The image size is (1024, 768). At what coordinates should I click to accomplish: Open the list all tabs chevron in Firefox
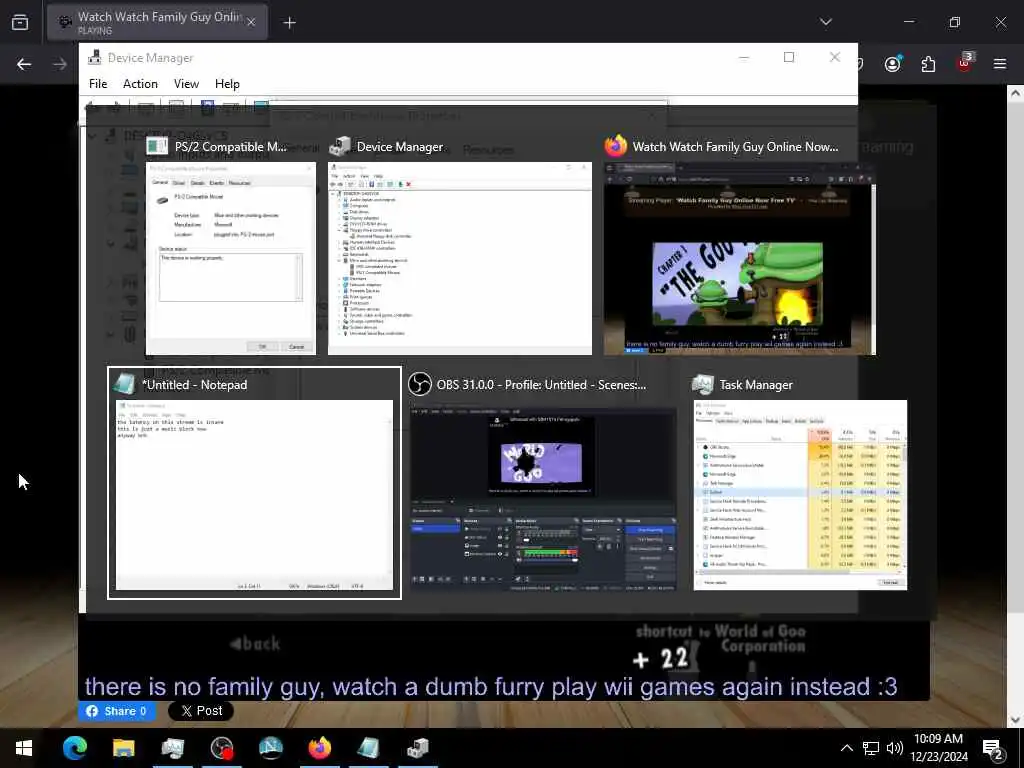tap(825, 22)
